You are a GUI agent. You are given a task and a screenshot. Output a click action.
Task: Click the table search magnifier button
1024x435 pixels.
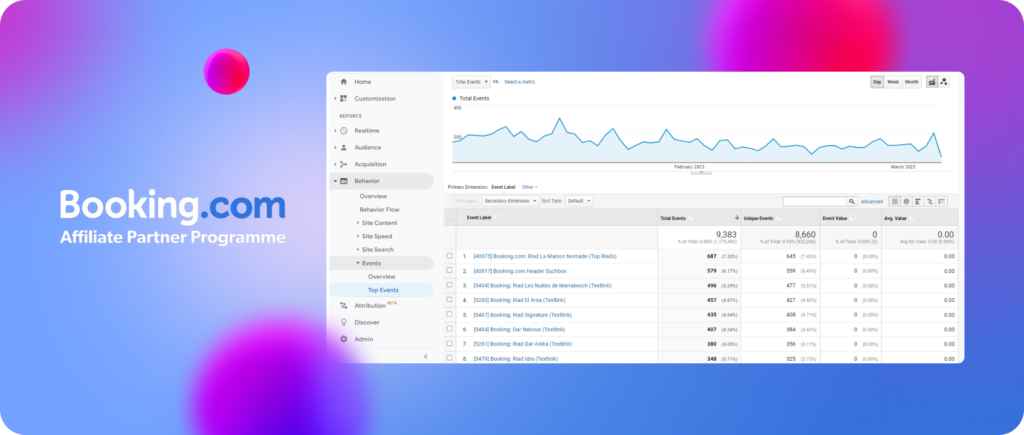[851, 201]
